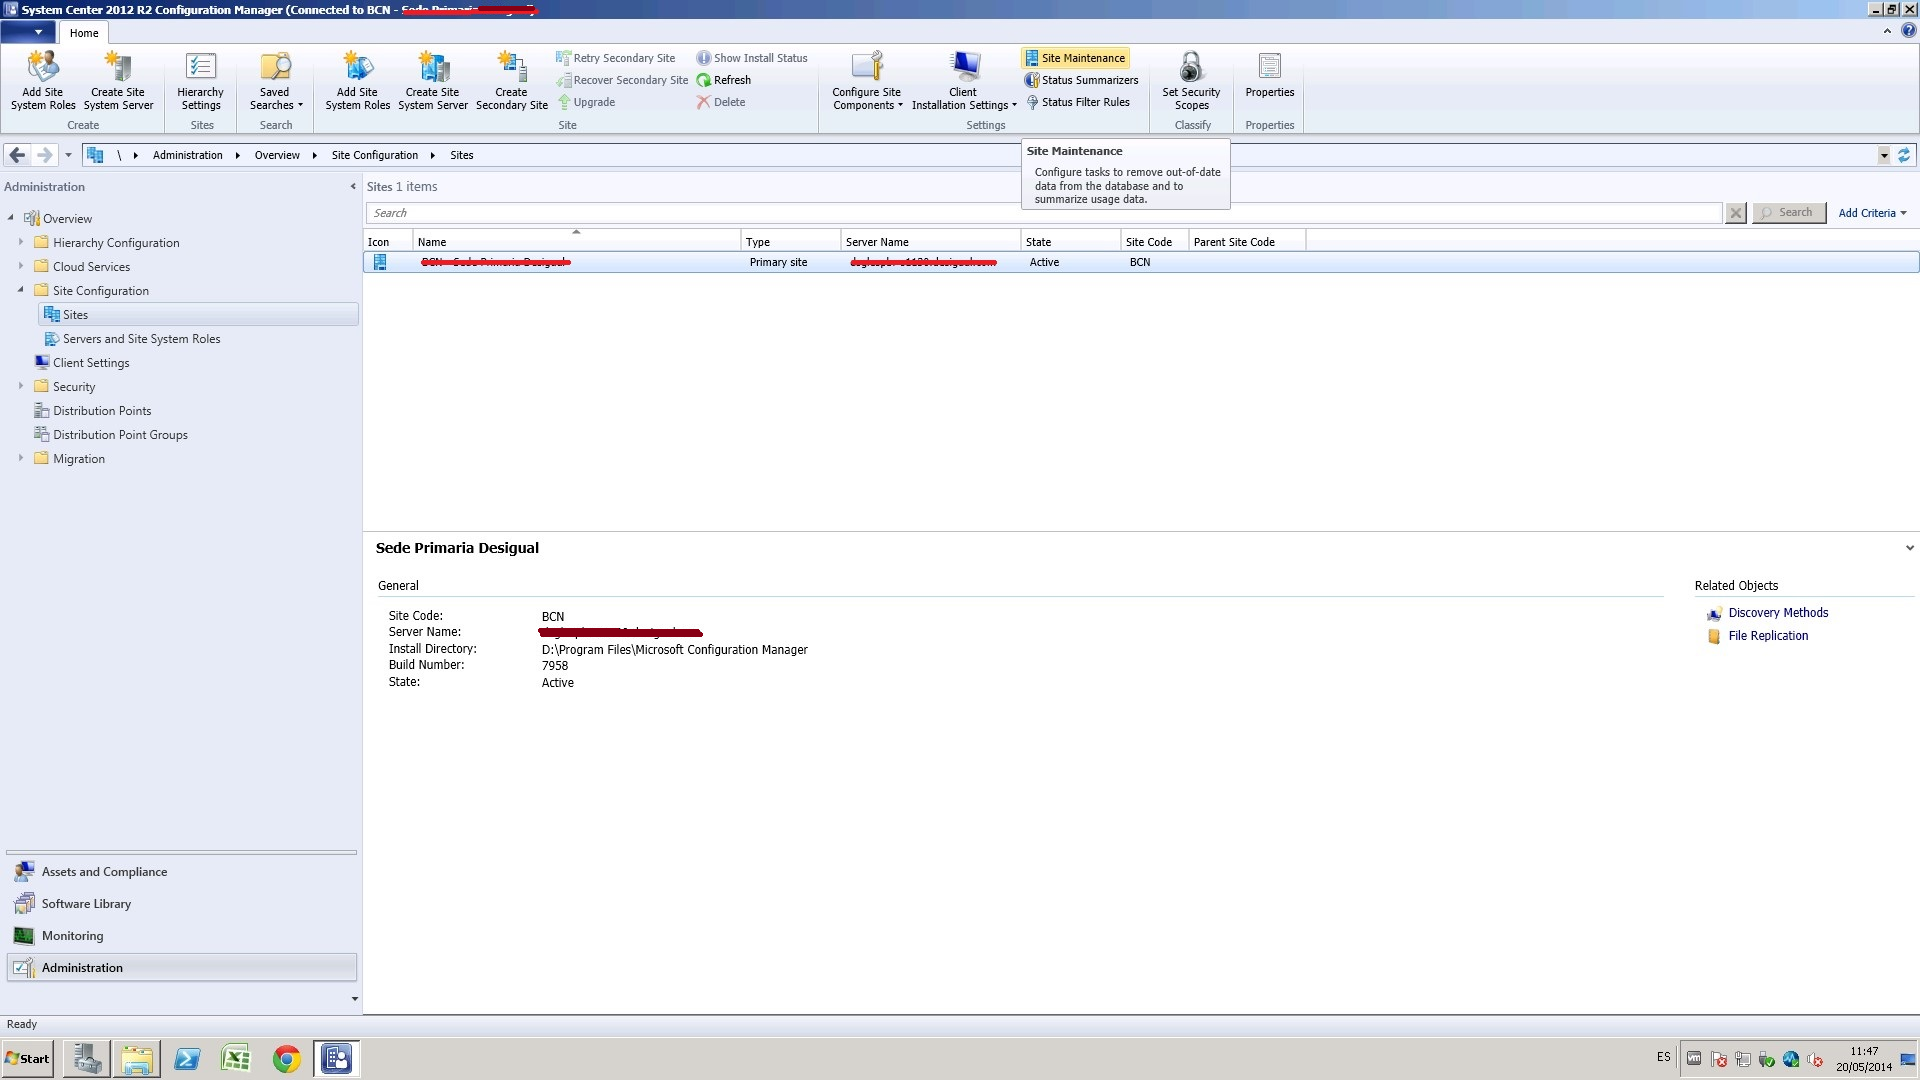Click Add Site System Roles
Screen dimensions: 1920x1080
[42, 80]
